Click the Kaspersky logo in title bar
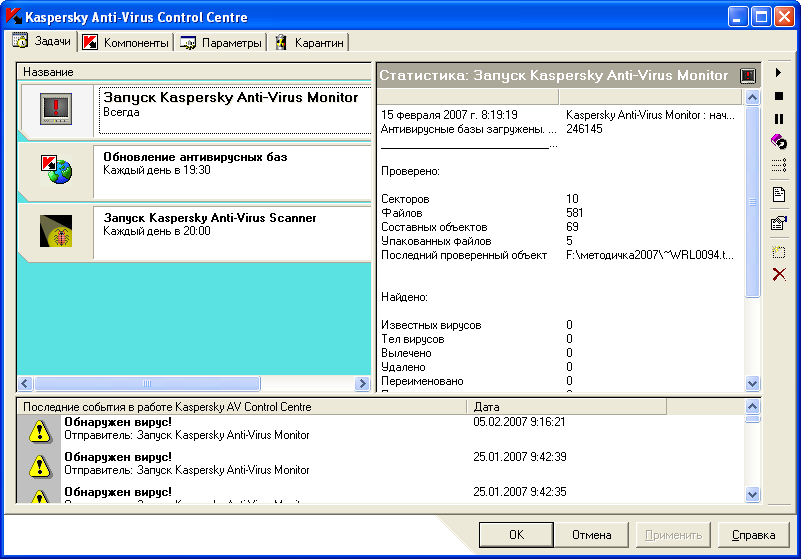 (13, 16)
